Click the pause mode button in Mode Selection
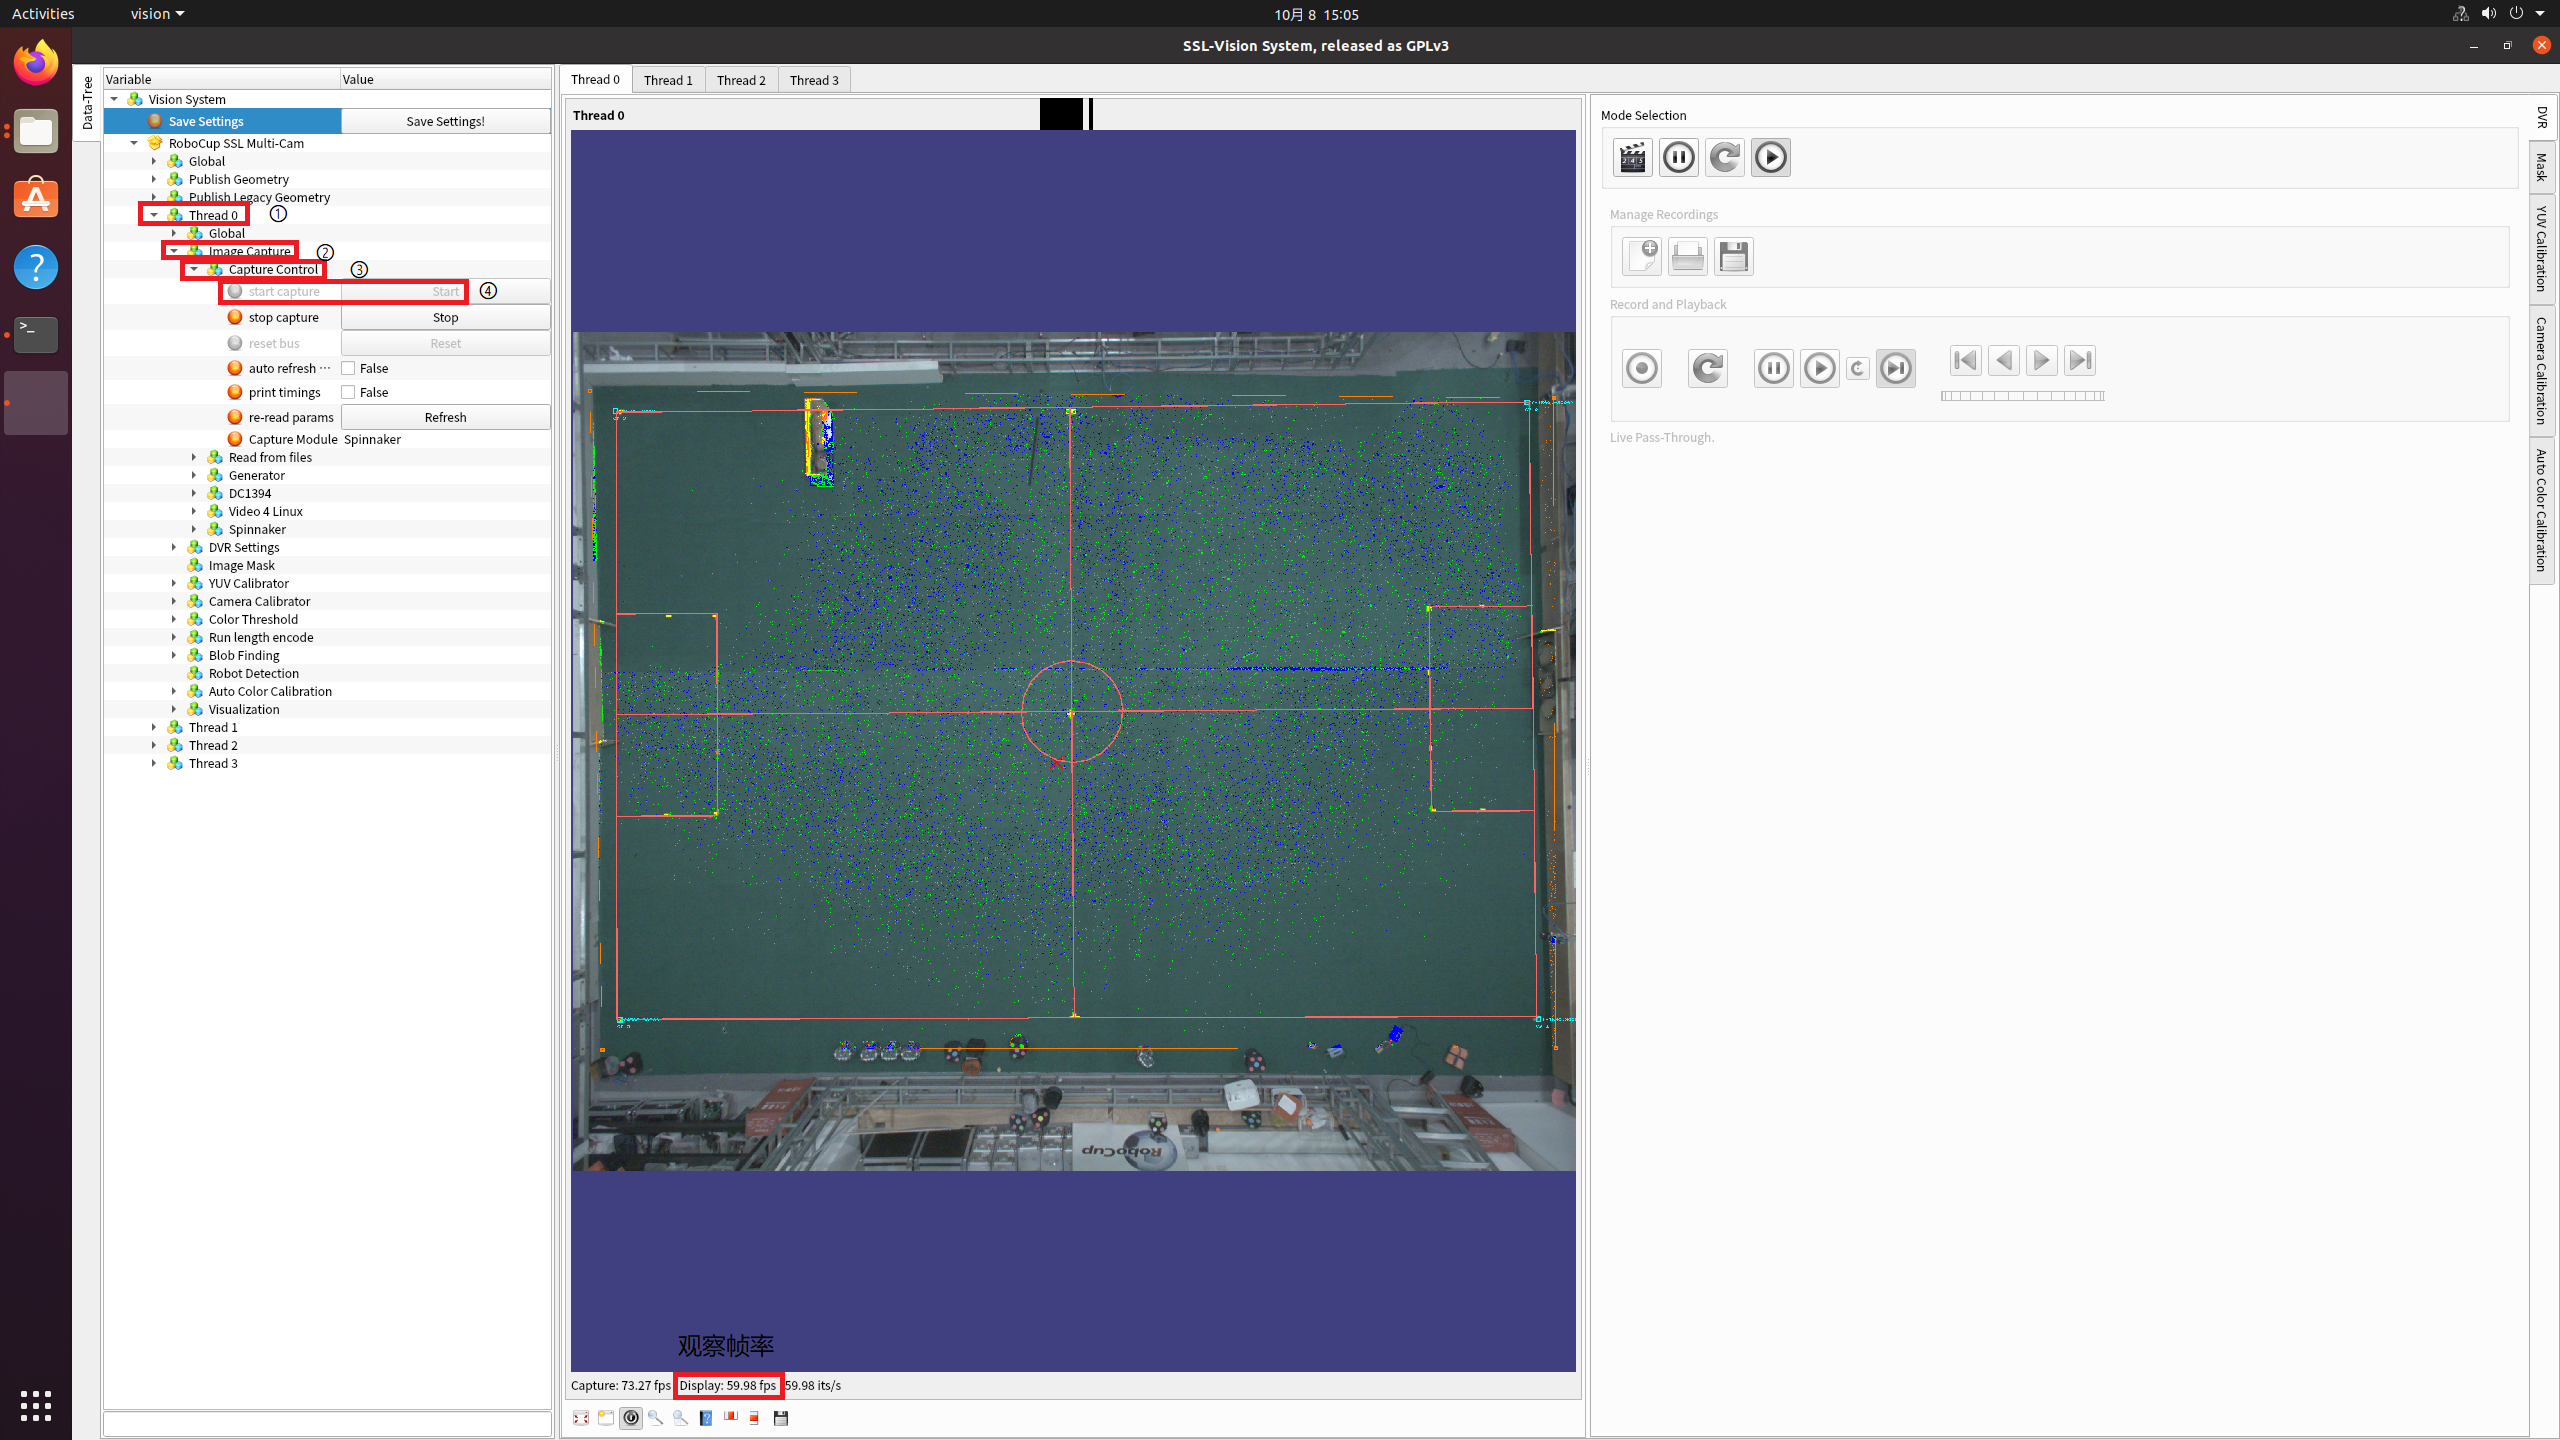Image resolution: width=2560 pixels, height=1440 pixels. click(1678, 157)
